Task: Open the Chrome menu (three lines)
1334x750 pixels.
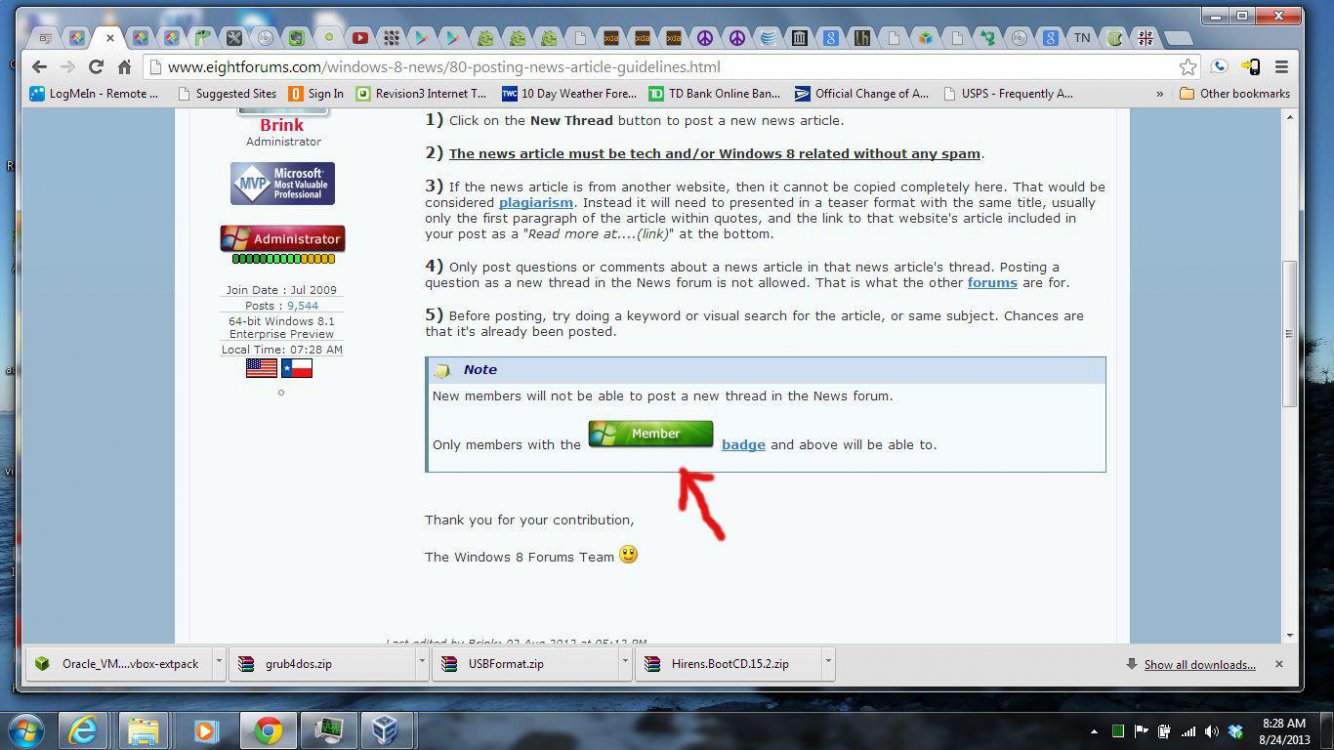Action: pos(1281,67)
